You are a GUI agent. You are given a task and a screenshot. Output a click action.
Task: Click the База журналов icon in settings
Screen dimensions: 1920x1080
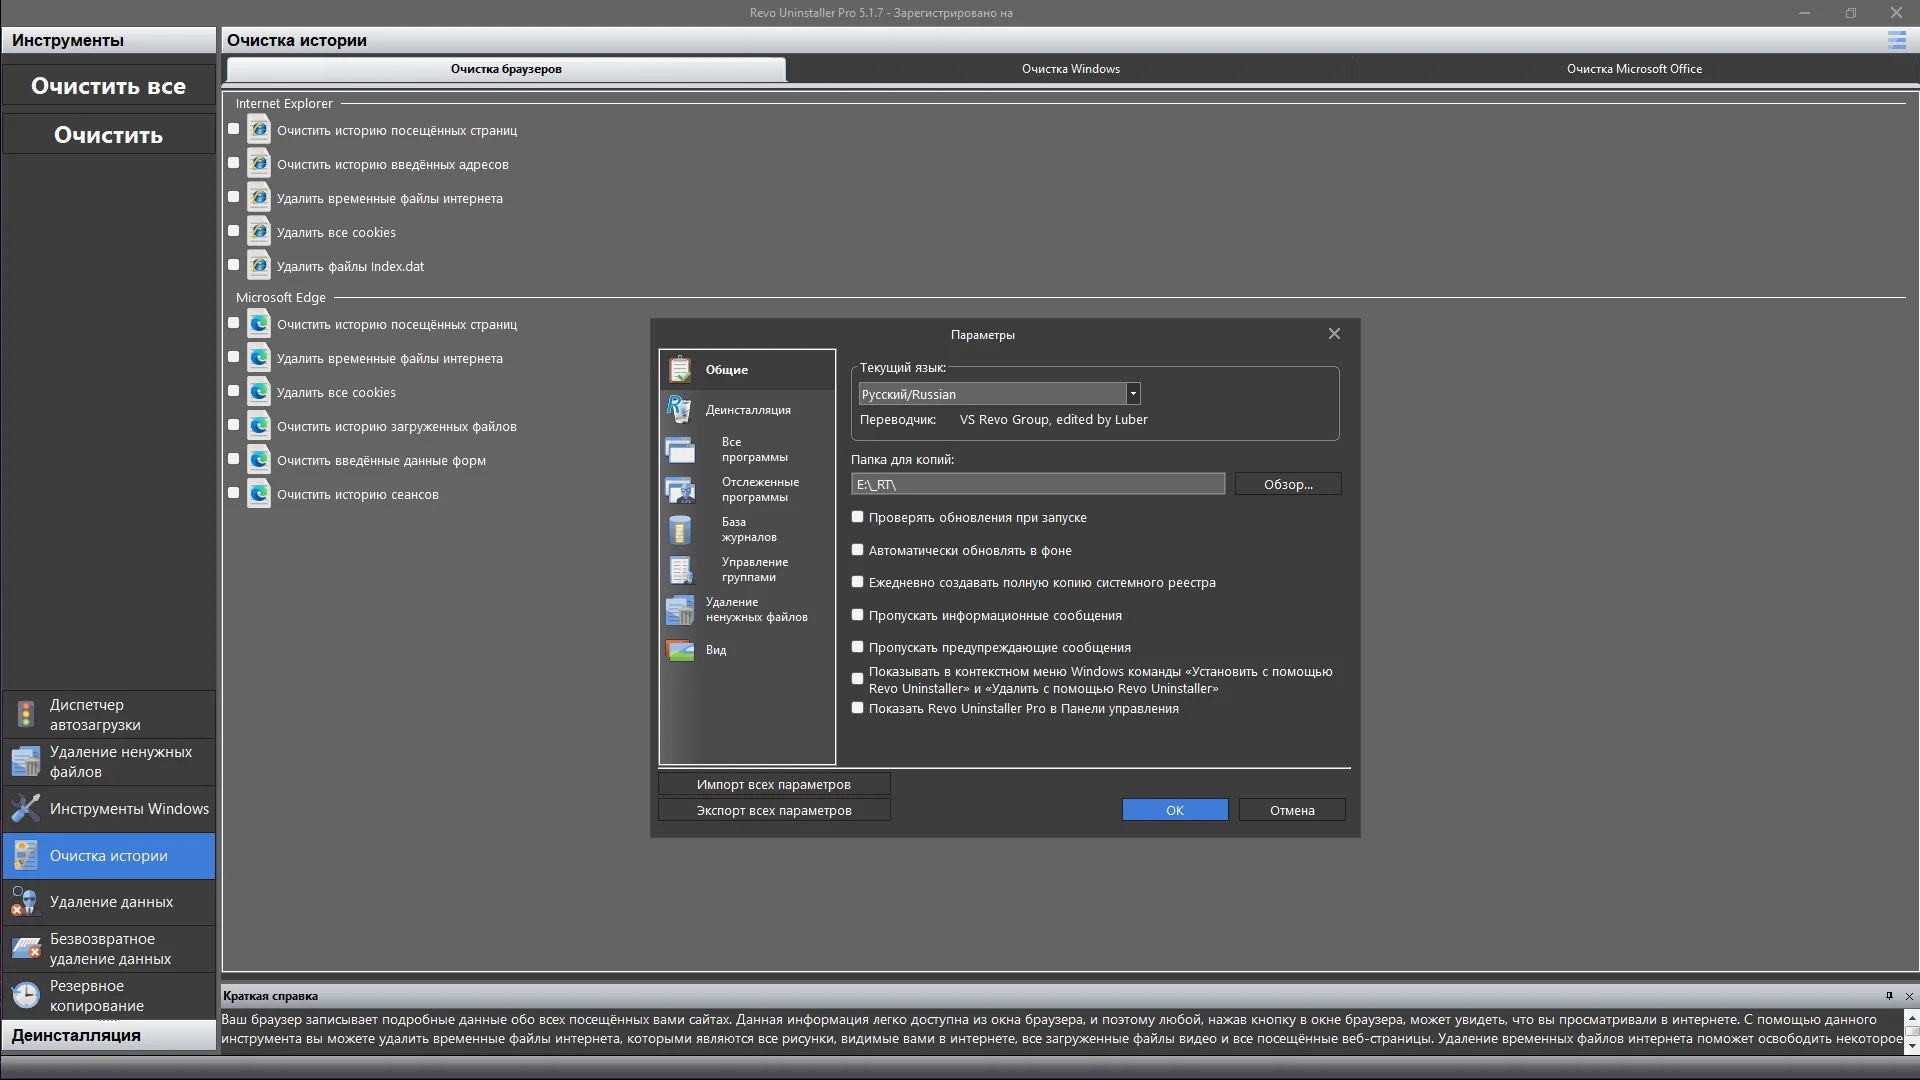(x=680, y=529)
